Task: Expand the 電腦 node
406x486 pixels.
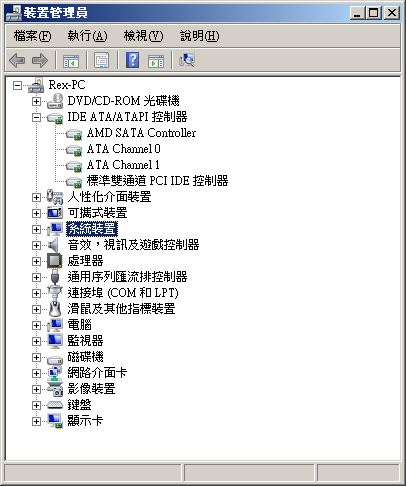Action: 36,325
